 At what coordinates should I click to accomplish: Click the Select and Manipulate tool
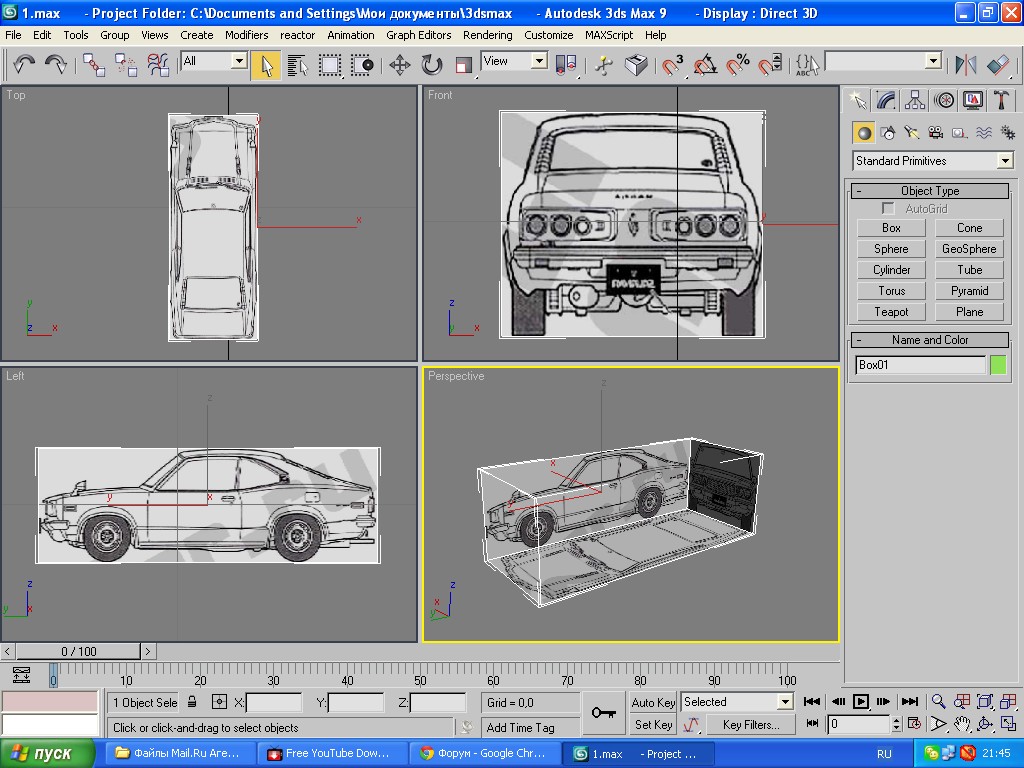(603, 65)
